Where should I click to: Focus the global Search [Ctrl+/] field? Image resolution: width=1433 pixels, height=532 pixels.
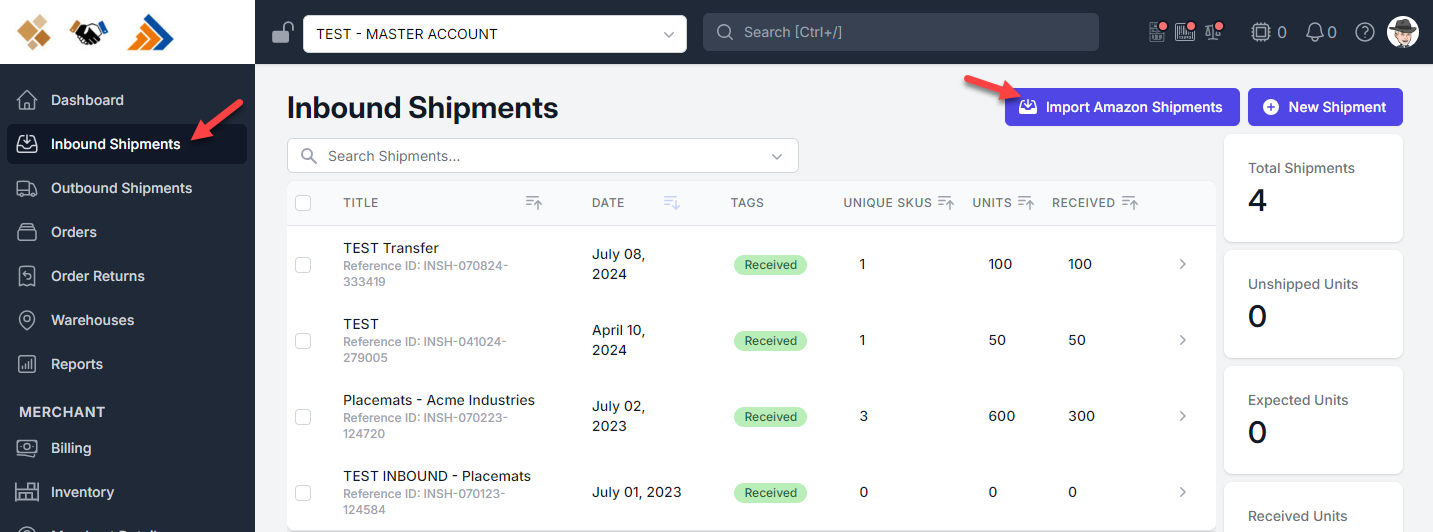901,32
